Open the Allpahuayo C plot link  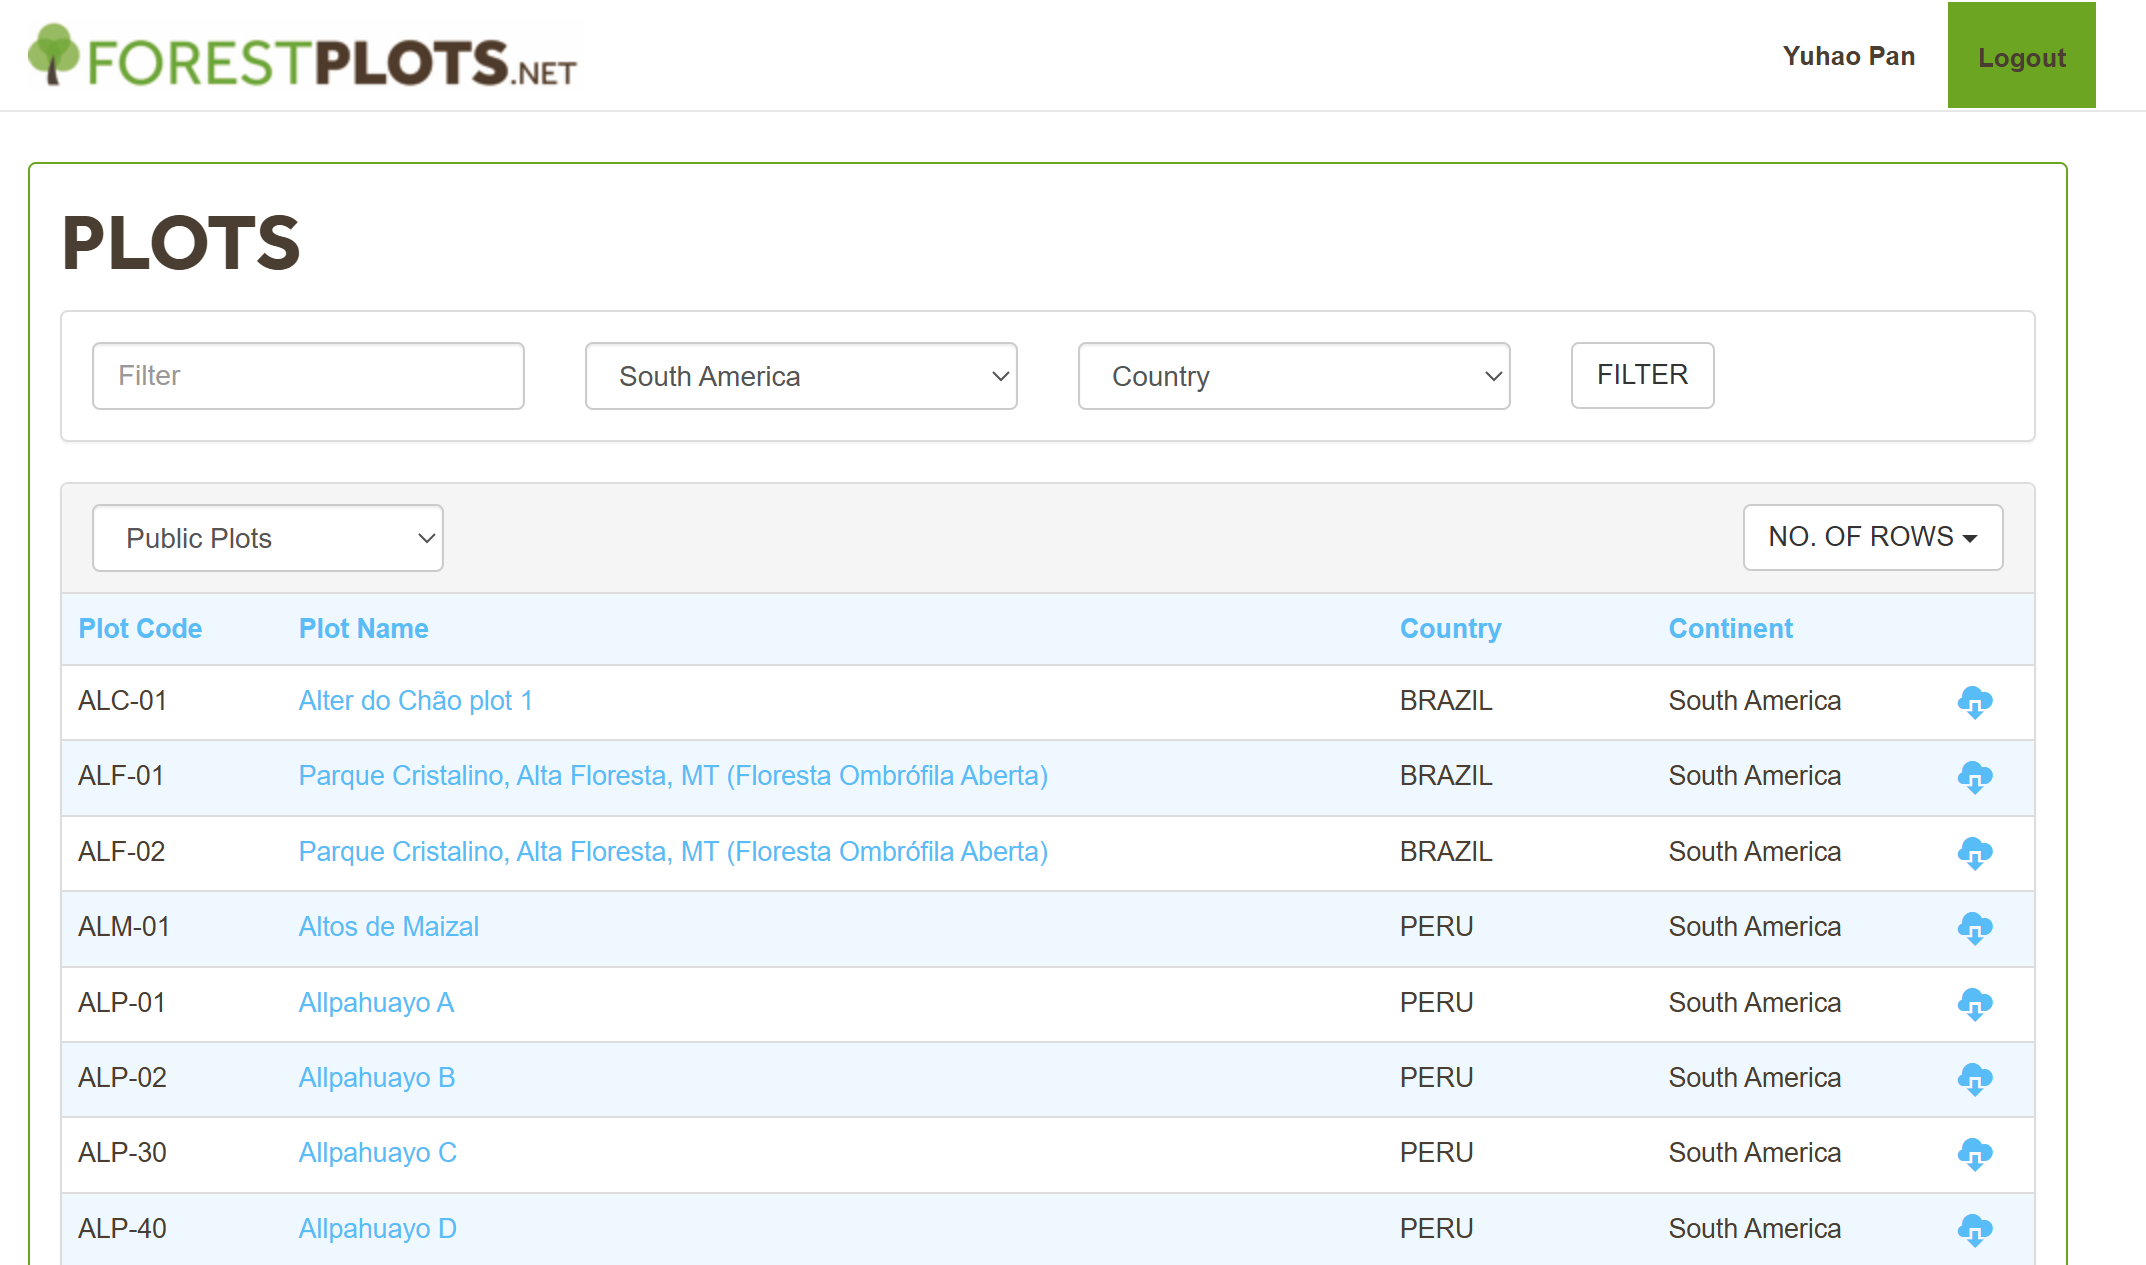pyautogui.click(x=377, y=1152)
